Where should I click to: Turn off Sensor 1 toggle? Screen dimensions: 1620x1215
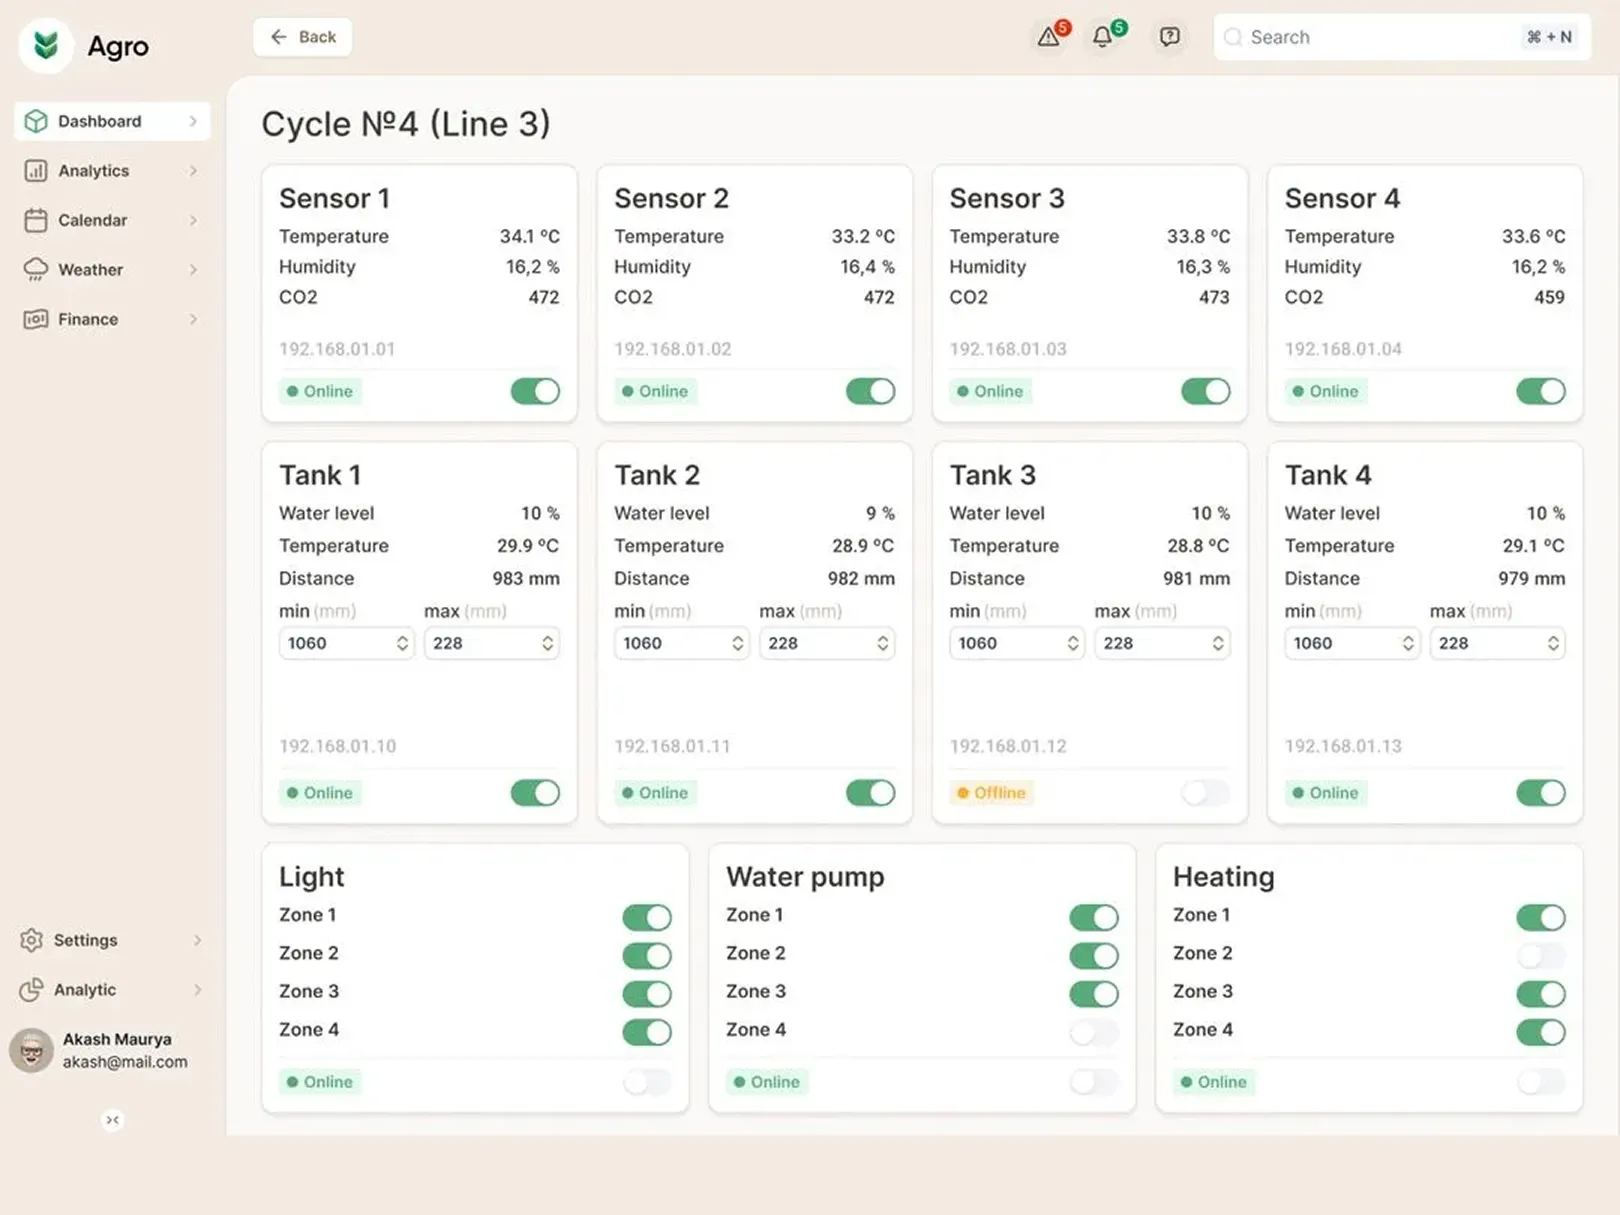click(x=535, y=391)
